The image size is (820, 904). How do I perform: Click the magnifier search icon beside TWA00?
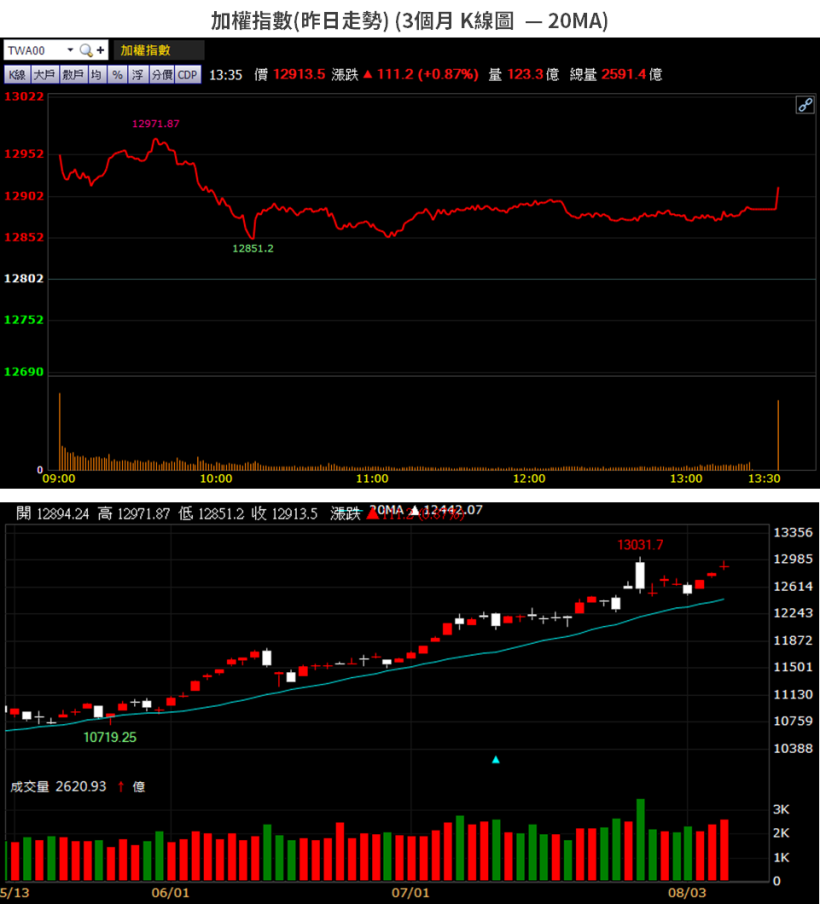[x=86, y=50]
